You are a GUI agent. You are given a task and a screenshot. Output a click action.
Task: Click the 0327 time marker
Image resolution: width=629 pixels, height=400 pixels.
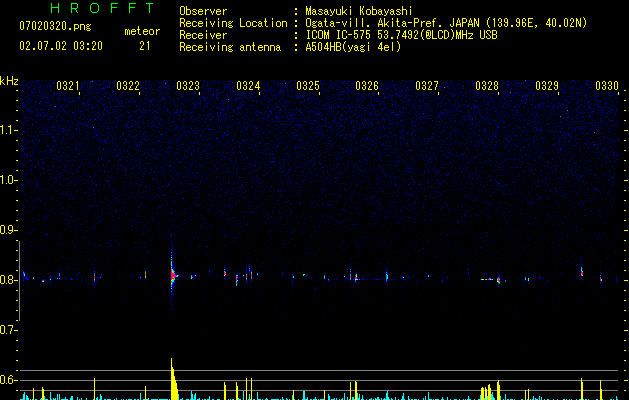(x=427, y=85)
